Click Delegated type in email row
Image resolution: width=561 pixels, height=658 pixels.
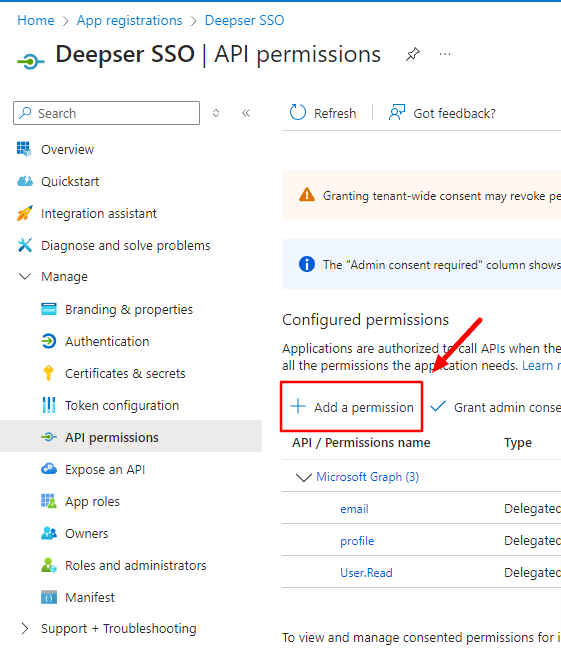(x=532, y=509)
